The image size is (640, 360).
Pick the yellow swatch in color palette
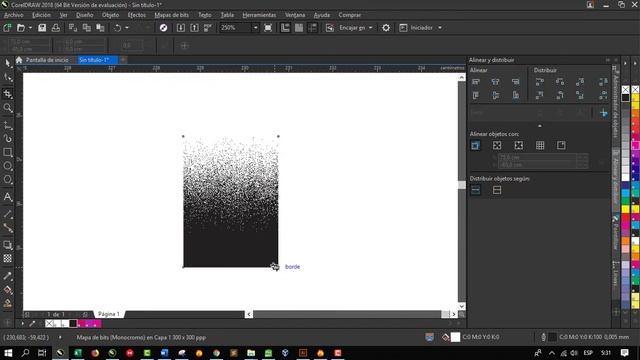[x=625, y=209]
